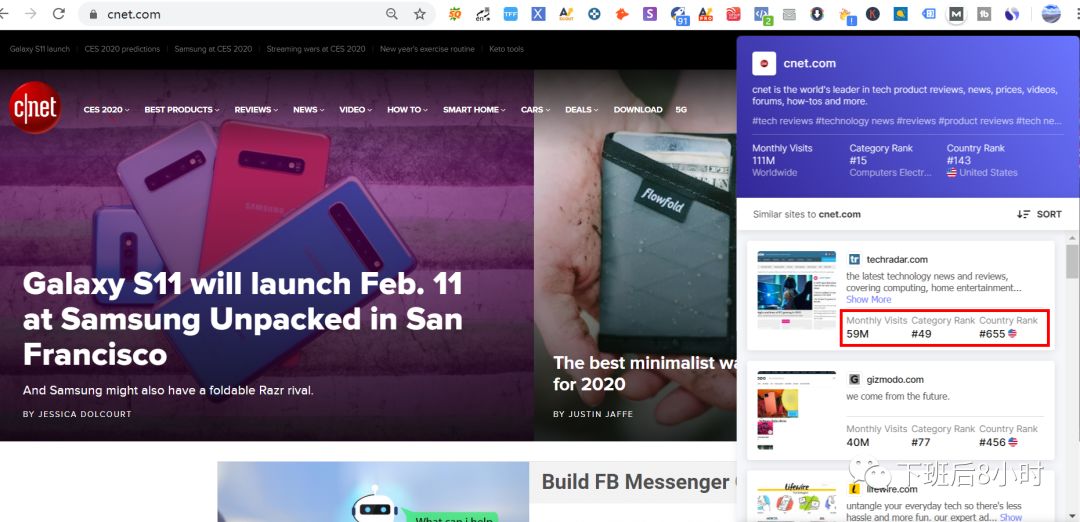Click the browser reload button
This screenshot has height=522, width=1080.
point(59,14)
